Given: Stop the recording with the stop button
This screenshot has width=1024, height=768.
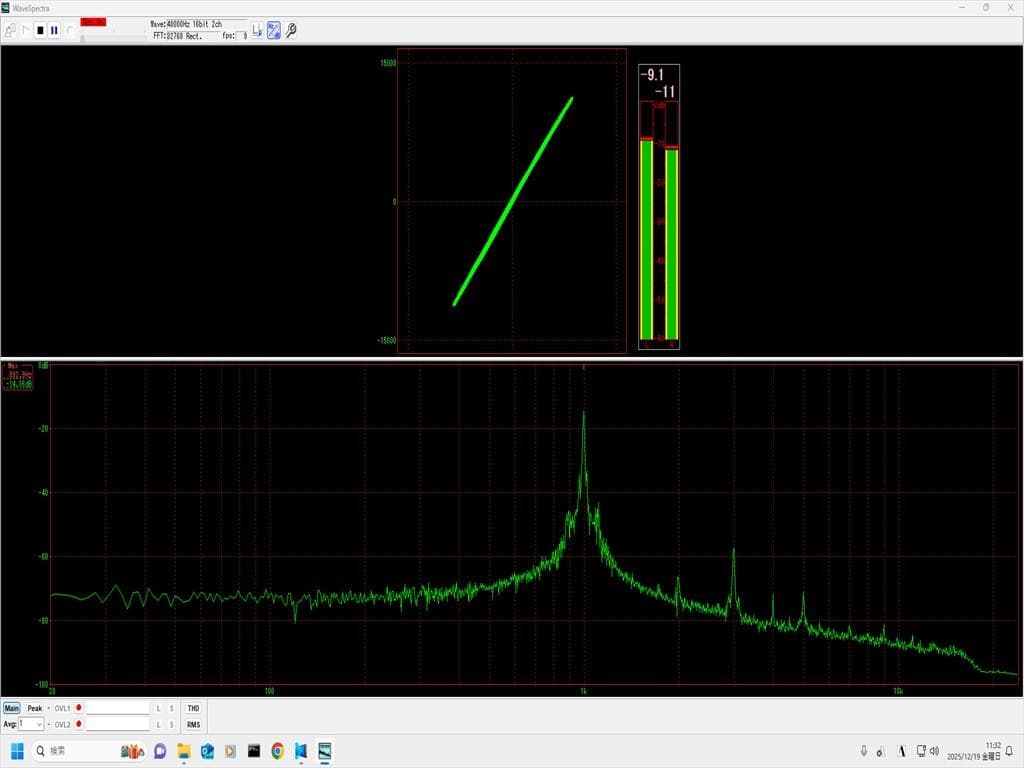Looking at the screenshot, I should [x=40, y=31].
